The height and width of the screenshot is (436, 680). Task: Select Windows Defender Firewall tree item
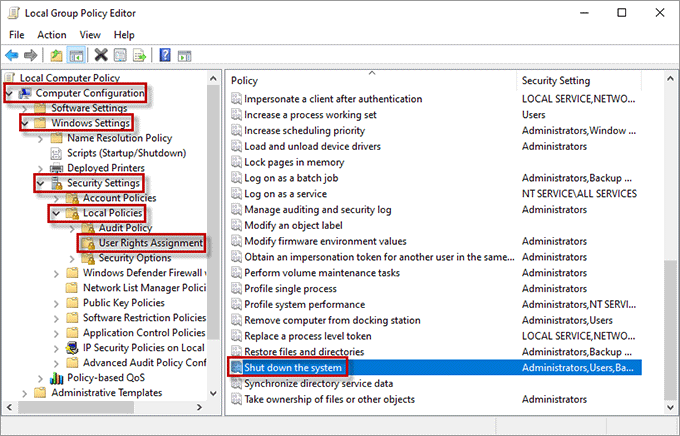click(144, 273)
